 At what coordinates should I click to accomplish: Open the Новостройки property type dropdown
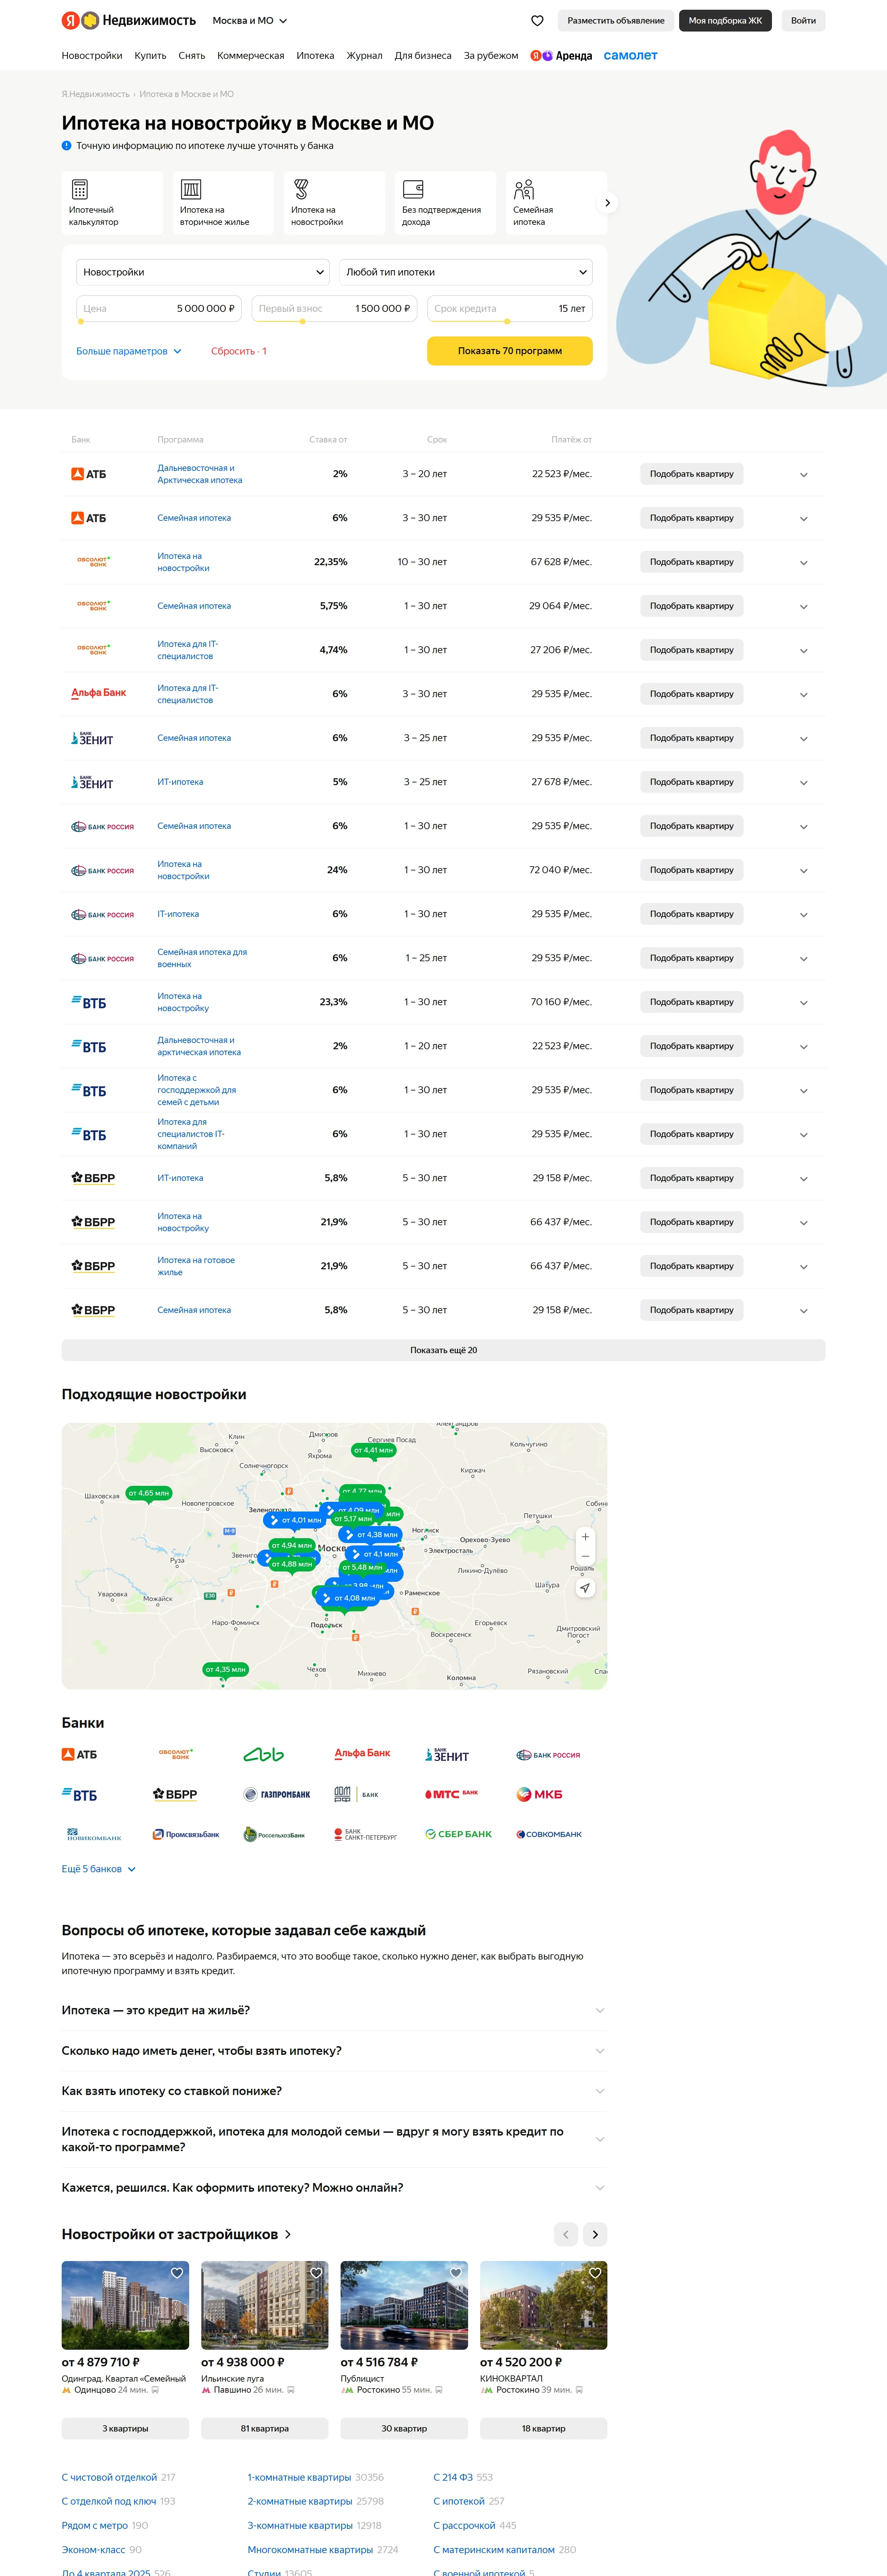click(203, 272)
